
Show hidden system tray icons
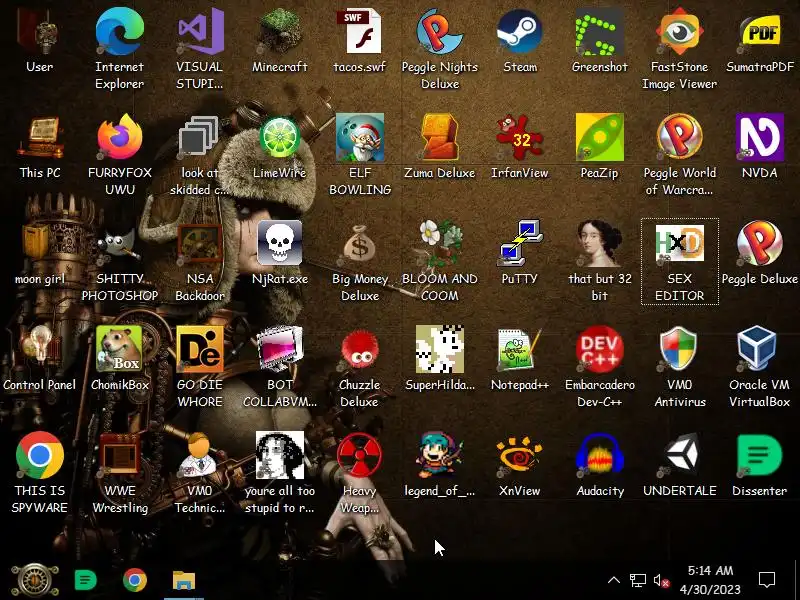pyautogui.click(x=614, y=580)
